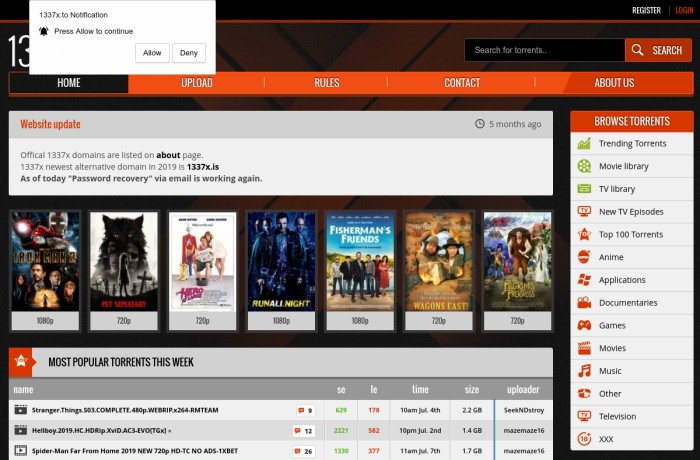Screen dimensions: 700x460
Task: Click the Website update heading
Action: coord(50,124)
